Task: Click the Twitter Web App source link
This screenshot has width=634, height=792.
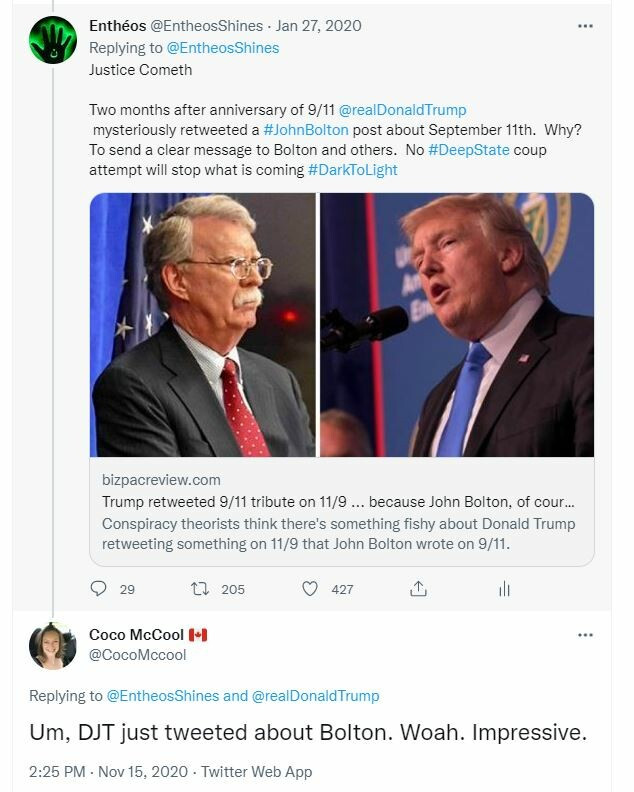Action: point(257,772)
